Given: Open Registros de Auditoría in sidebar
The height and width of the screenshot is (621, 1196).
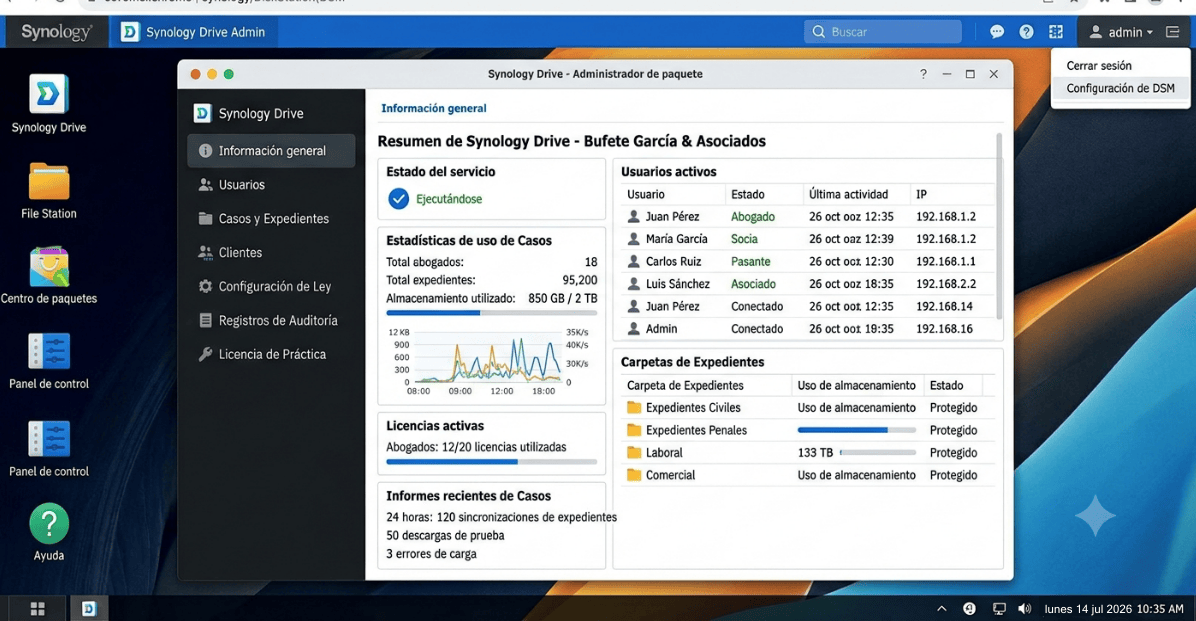Looking at the screenshot, I should click(271, 320).
